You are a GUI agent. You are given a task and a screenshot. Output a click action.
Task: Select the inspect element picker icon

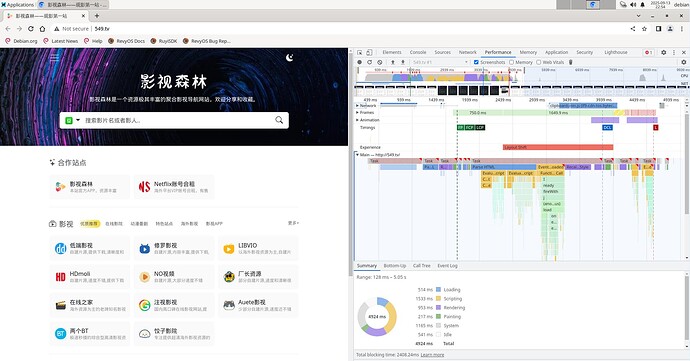pyautogui.click(x=360, y=52)
